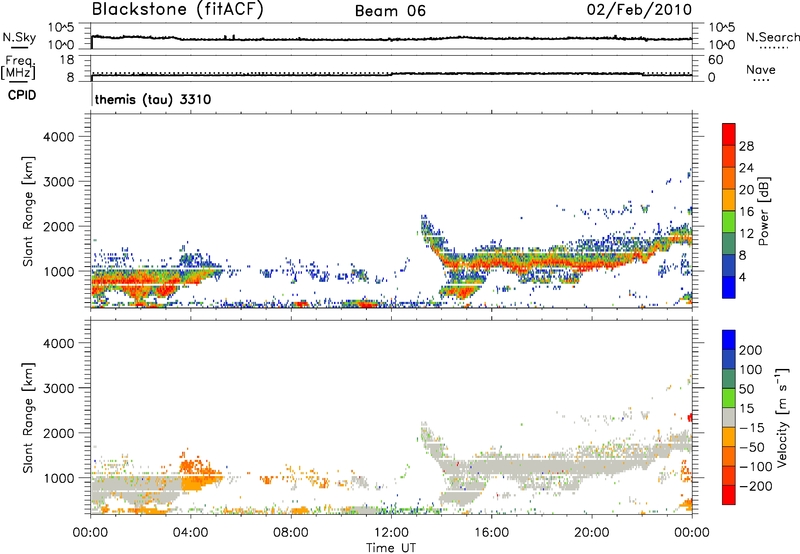Screen dimensions: 800x554
Task: Click the N.Search legend label
Action: tap(772, 37)
